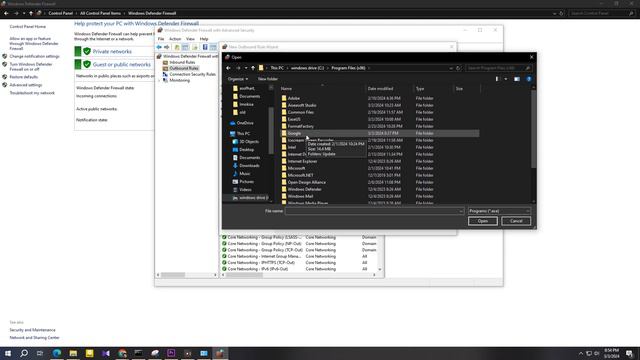The width and height of the screenshot is (640, 360).
Task: Click New folder in Open dialog
Action: (267, 79)
